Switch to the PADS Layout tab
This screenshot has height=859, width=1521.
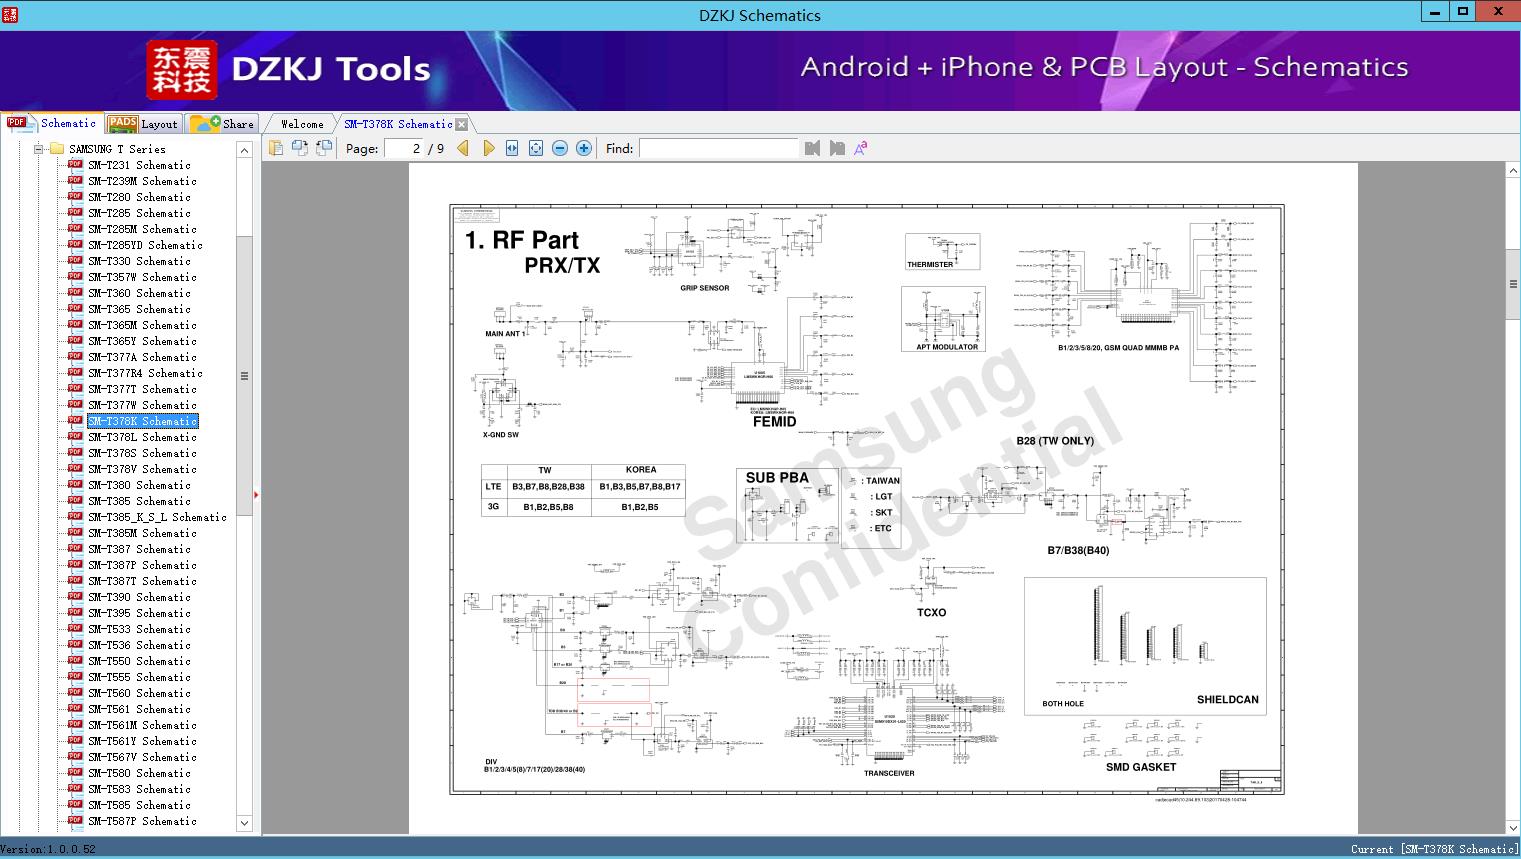coord(143,124)
